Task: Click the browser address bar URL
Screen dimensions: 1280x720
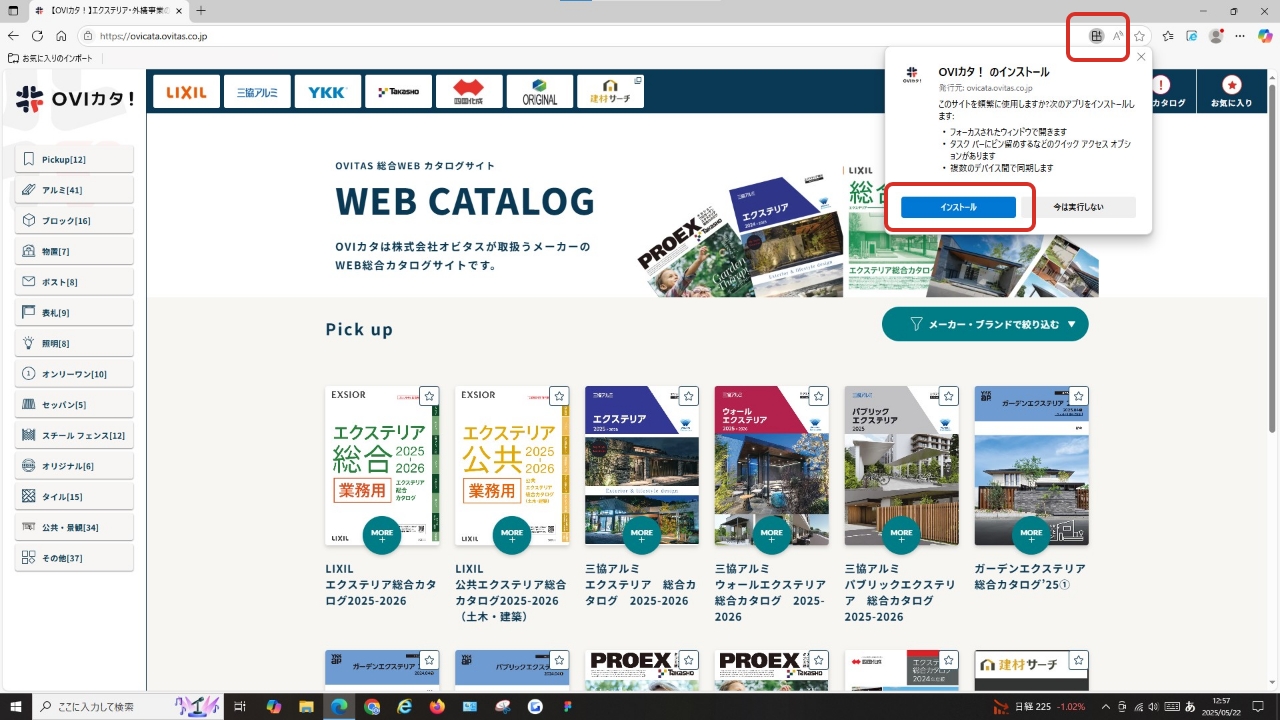Action: (154, 36)
